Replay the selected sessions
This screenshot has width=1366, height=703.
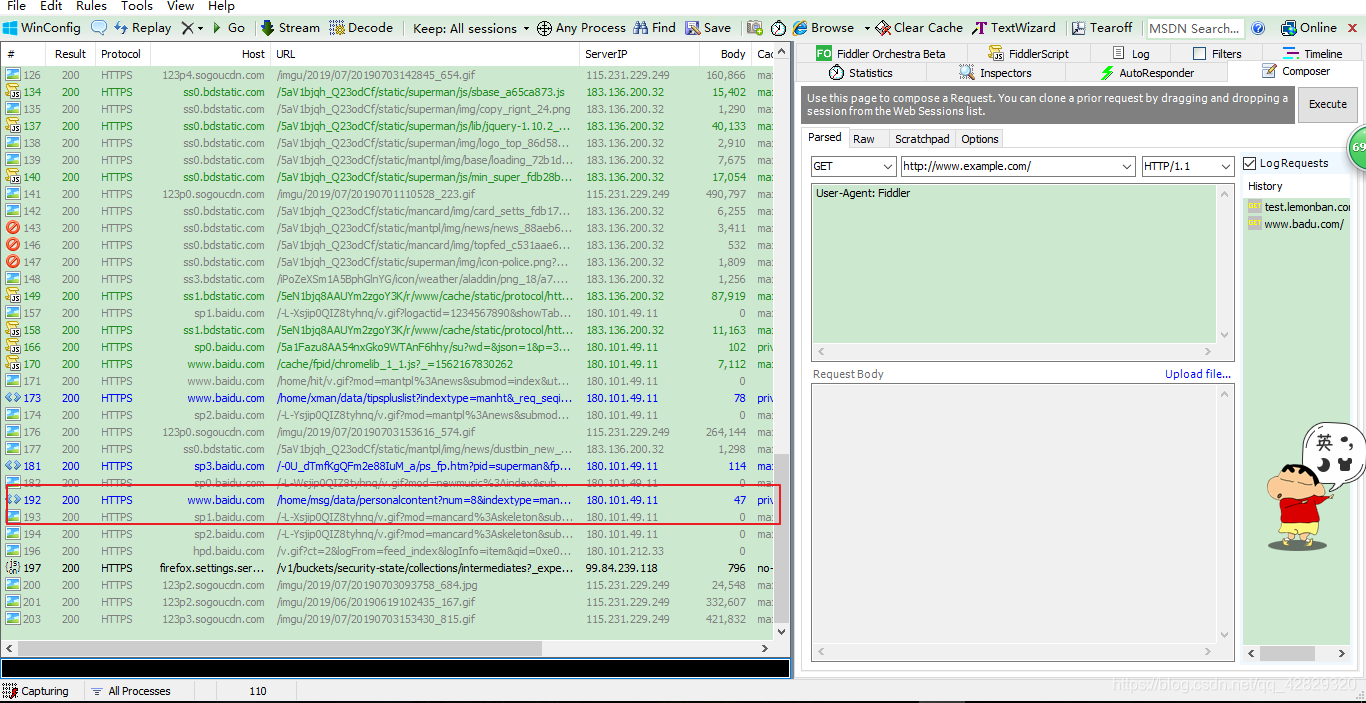pyautogui.click(x=142, y=28)
